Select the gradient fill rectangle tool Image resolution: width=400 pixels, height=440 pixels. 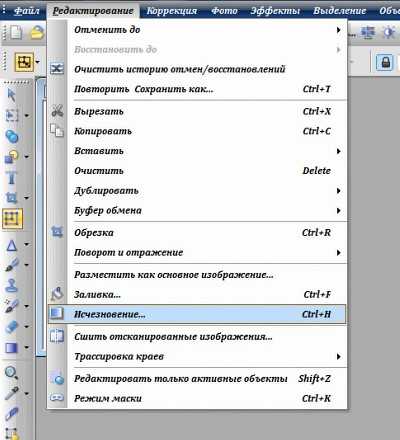(12, 347)
